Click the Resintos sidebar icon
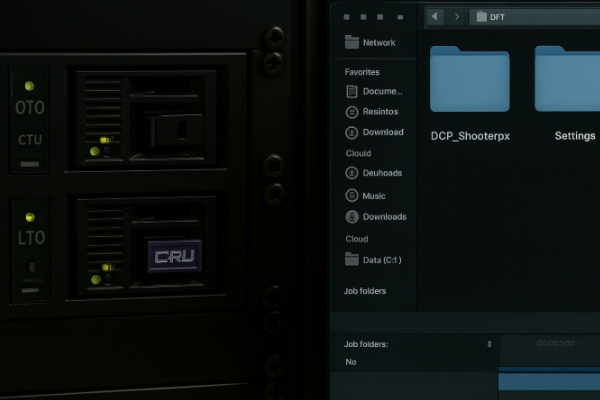 (x=351, y=112)
